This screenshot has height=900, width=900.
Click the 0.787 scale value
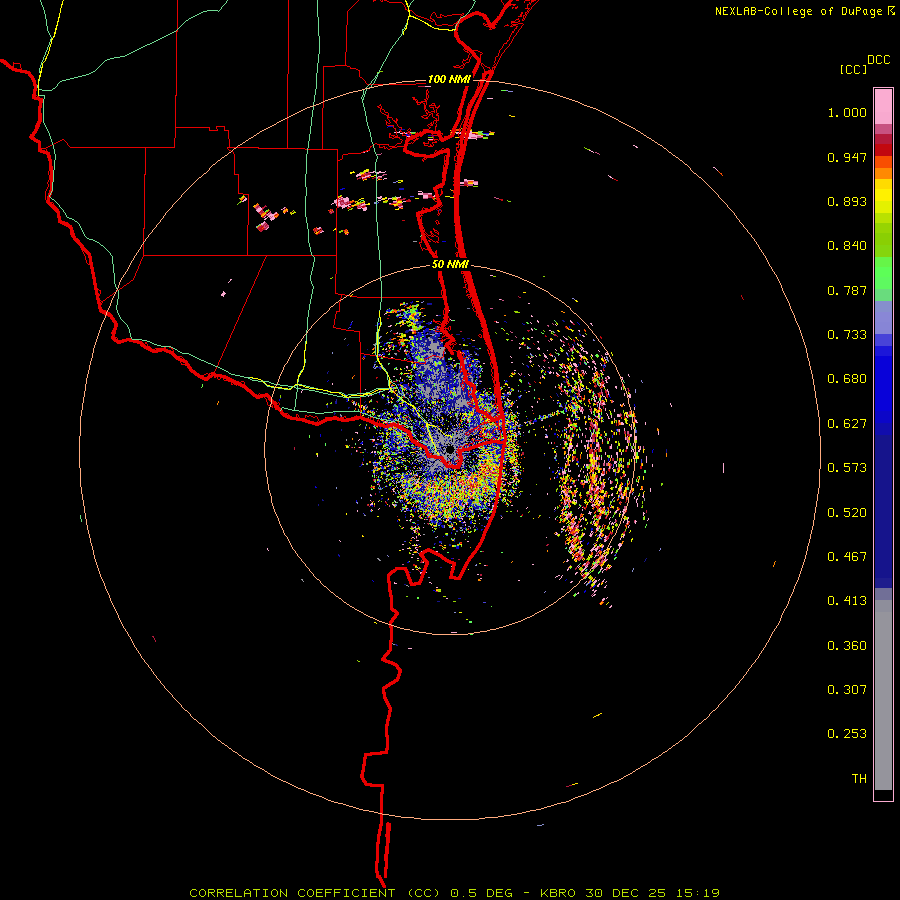pyautogui.click(x=847, y=290)
